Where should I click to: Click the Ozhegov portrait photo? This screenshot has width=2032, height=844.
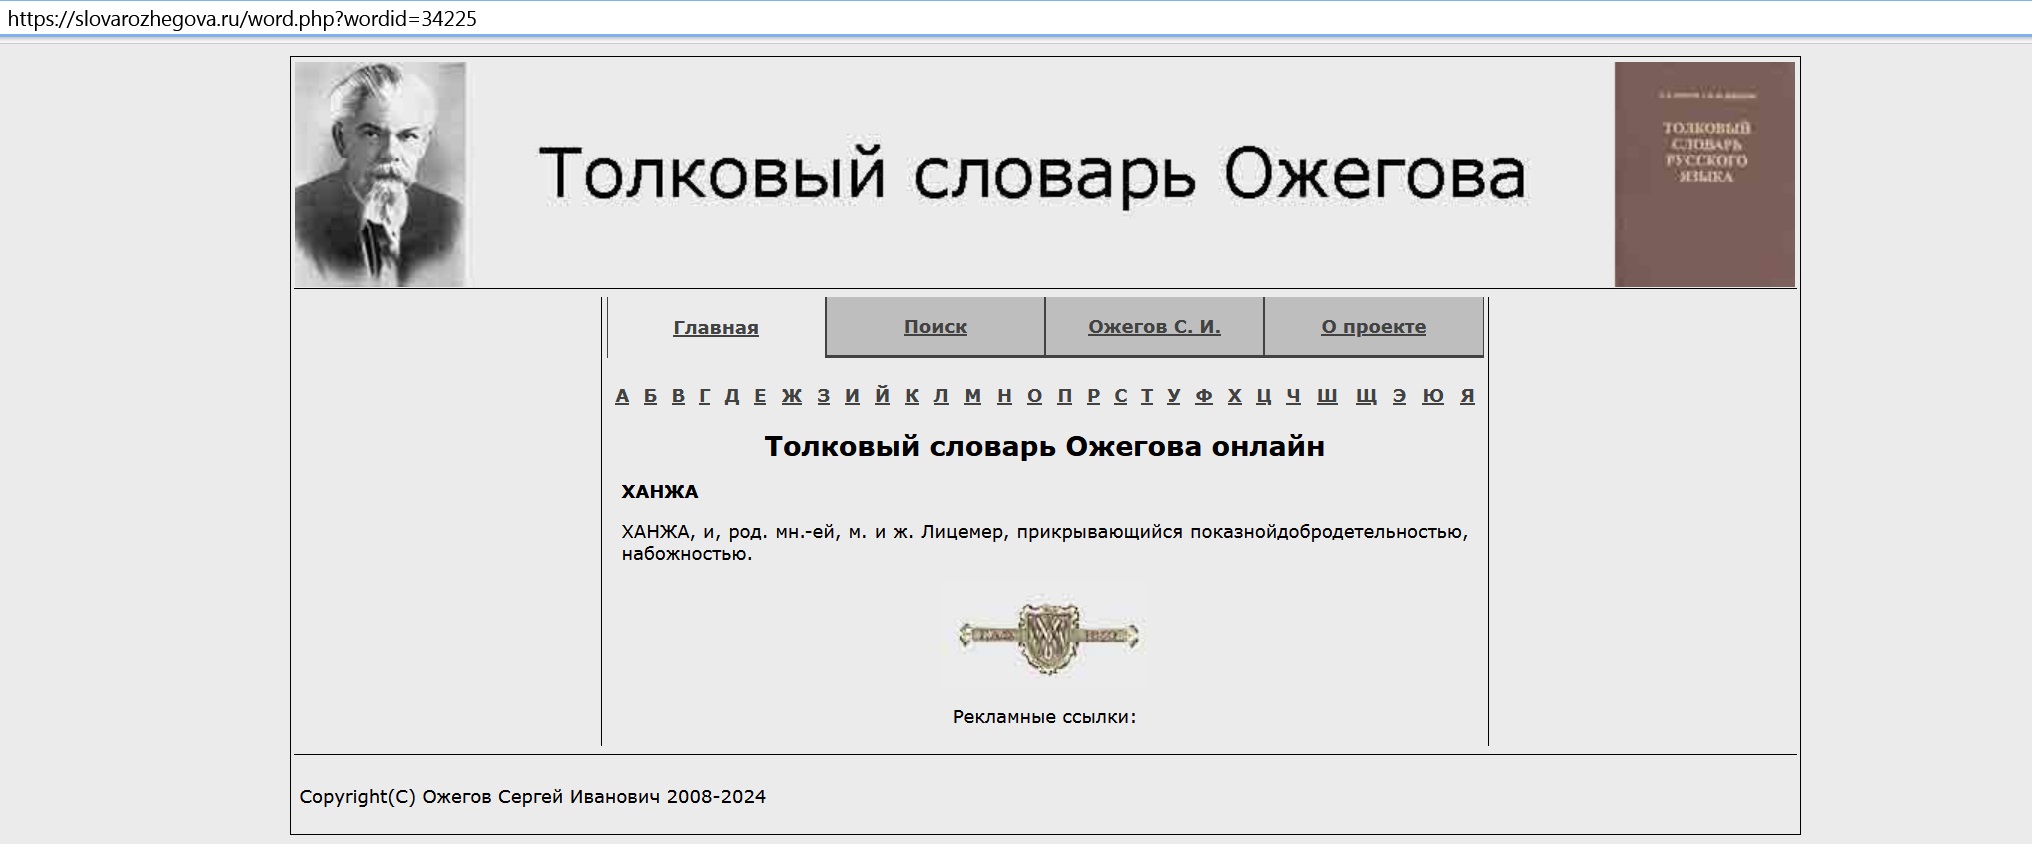[380, 174]
